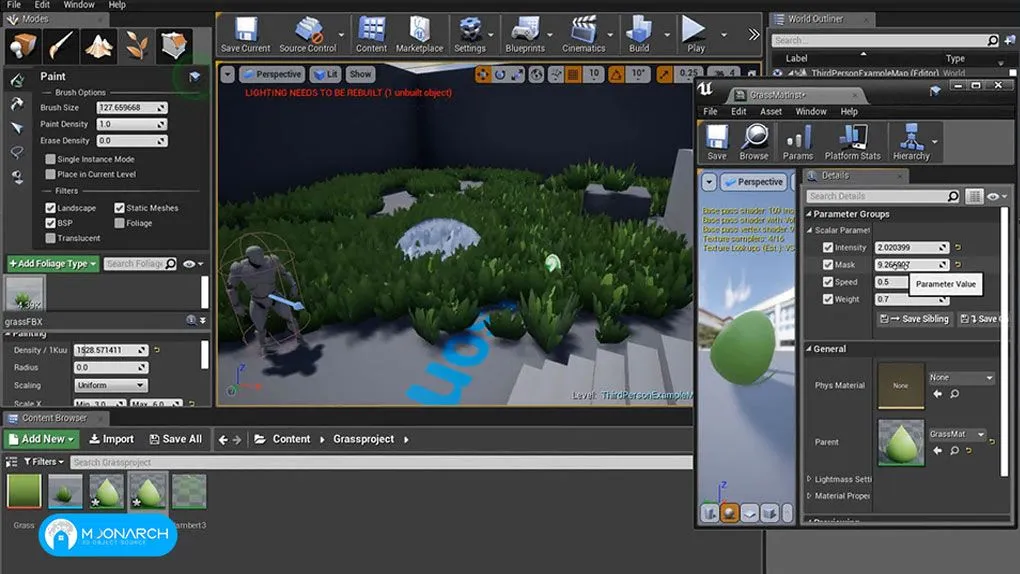Click the Save Sibling button
1020x574 pixels.
(915, 319)
